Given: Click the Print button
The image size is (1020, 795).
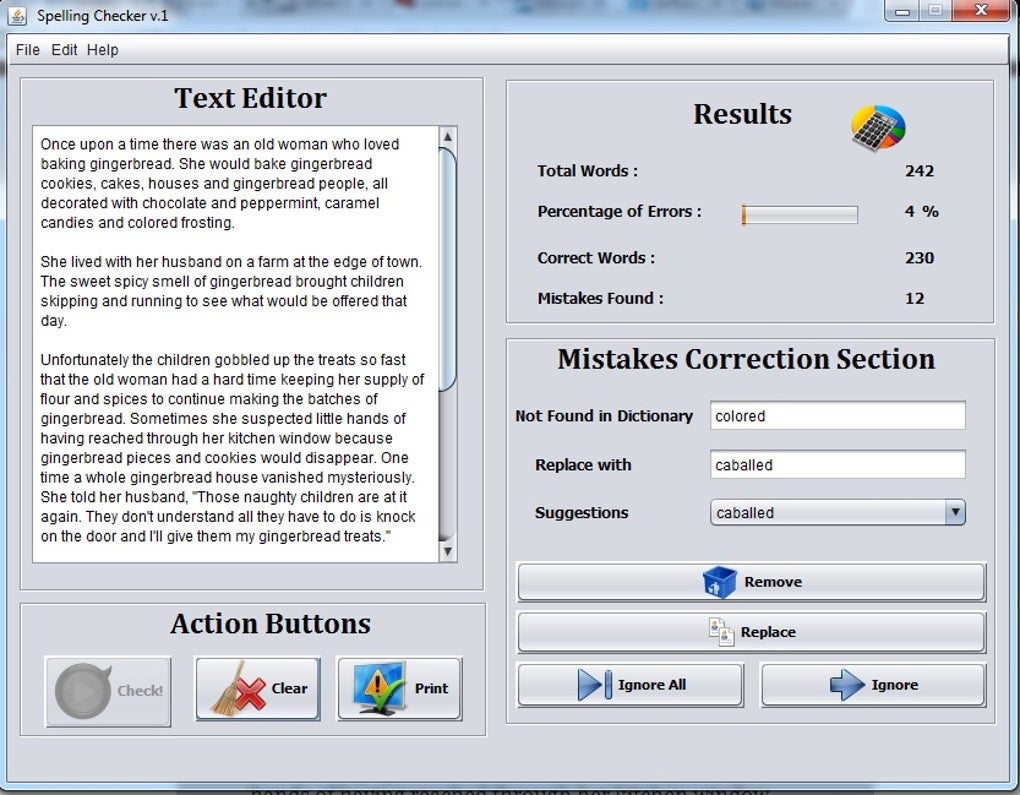Looking at the screenshot, I should tap(399, 688).
